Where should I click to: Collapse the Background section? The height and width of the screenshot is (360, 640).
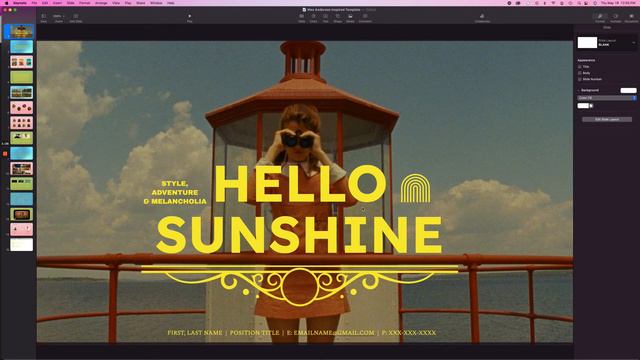(x=578, y=90)
